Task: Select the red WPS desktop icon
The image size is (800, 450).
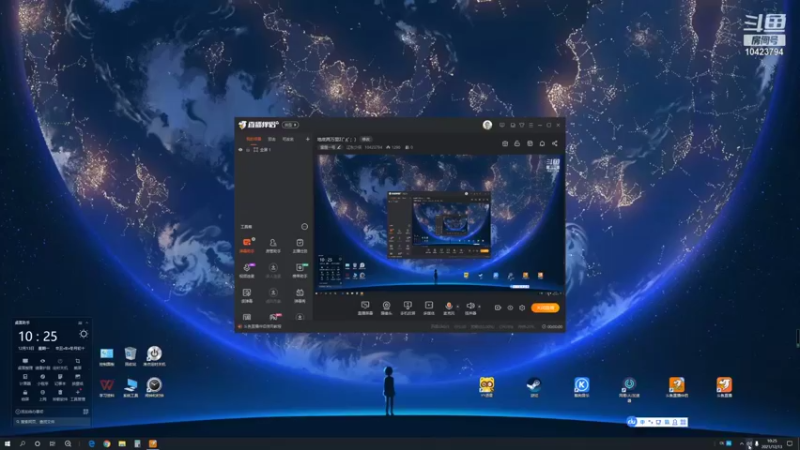Action: tap(106, 387)
